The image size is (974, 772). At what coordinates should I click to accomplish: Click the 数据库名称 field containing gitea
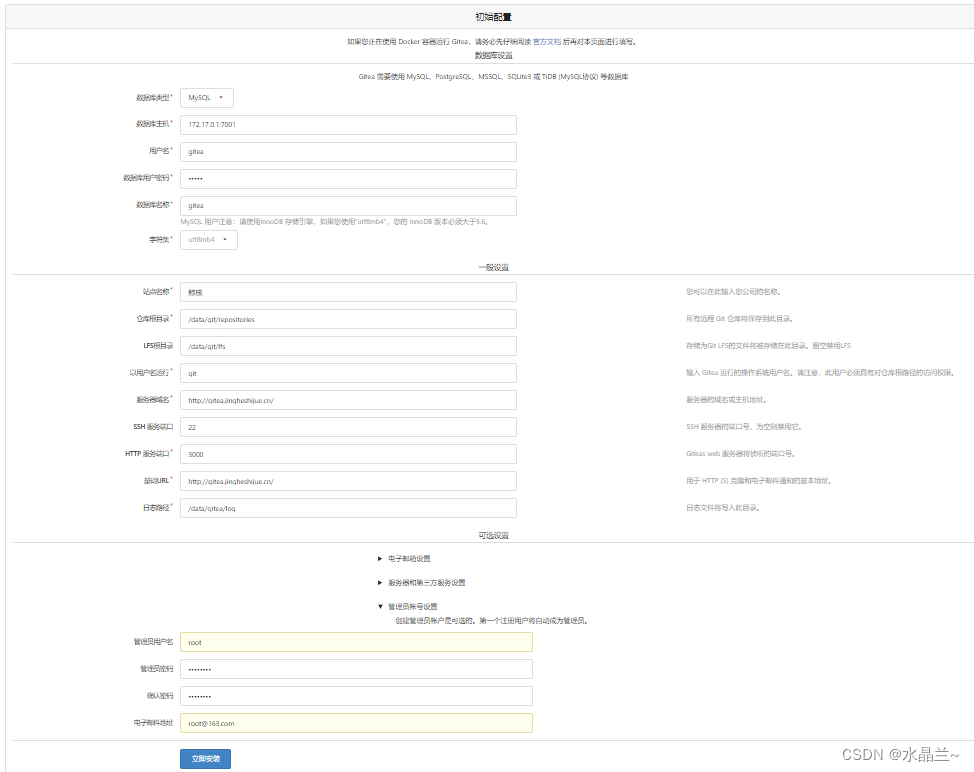click(348, 206)
